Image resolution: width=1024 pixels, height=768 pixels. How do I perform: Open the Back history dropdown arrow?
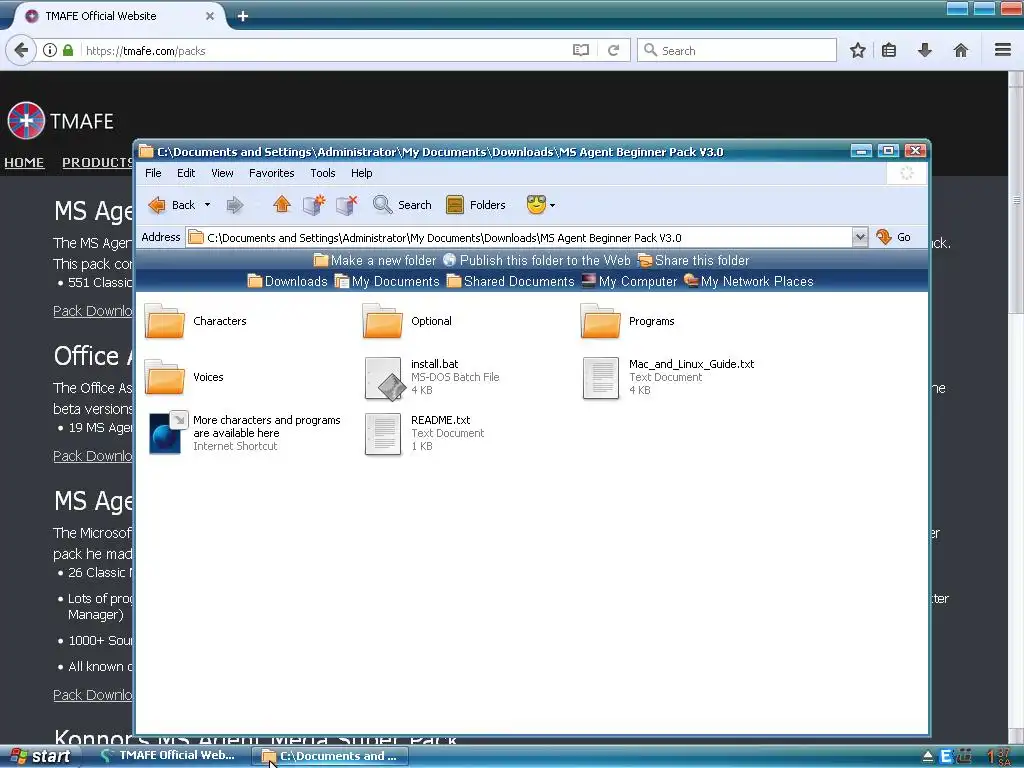[208, 205]
